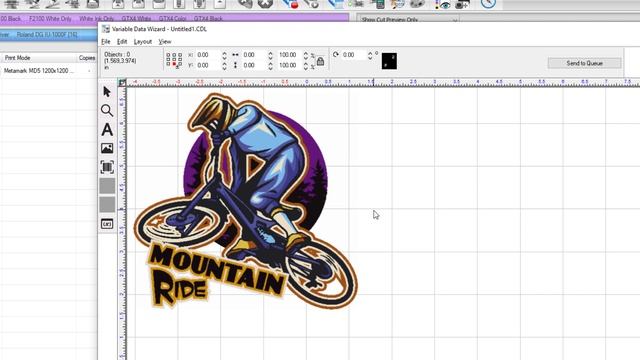
Task: Select the Mountain Ride artwork on canvas
Action: tap(246, 200)
